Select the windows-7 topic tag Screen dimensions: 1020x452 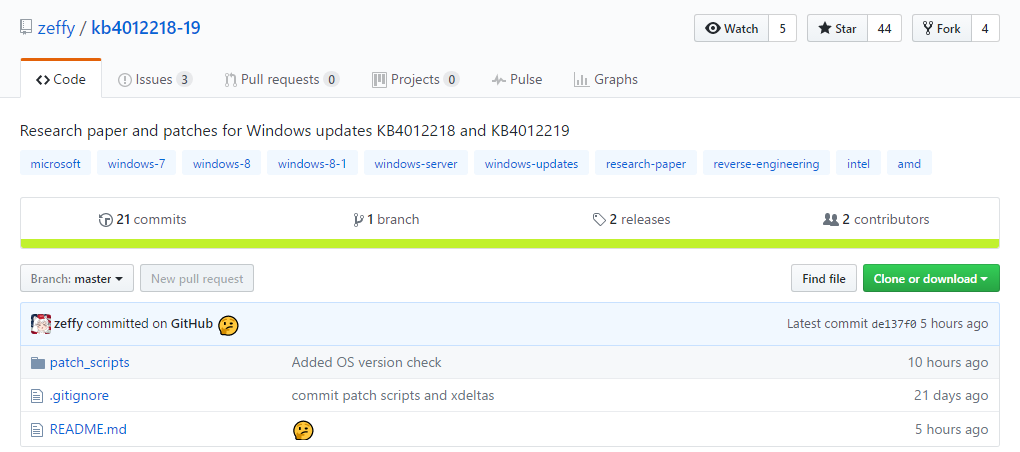137,163
